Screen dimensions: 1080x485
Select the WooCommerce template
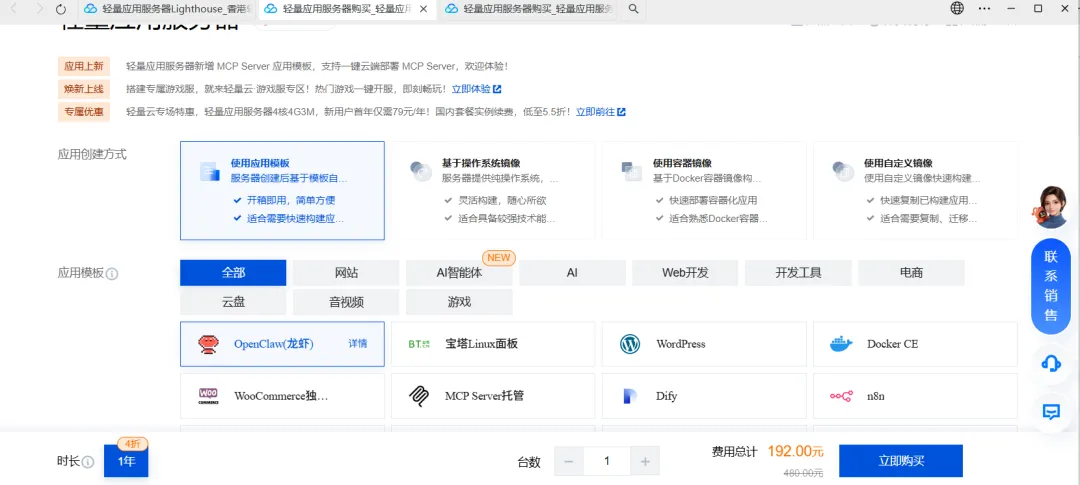tap(282, 396)
